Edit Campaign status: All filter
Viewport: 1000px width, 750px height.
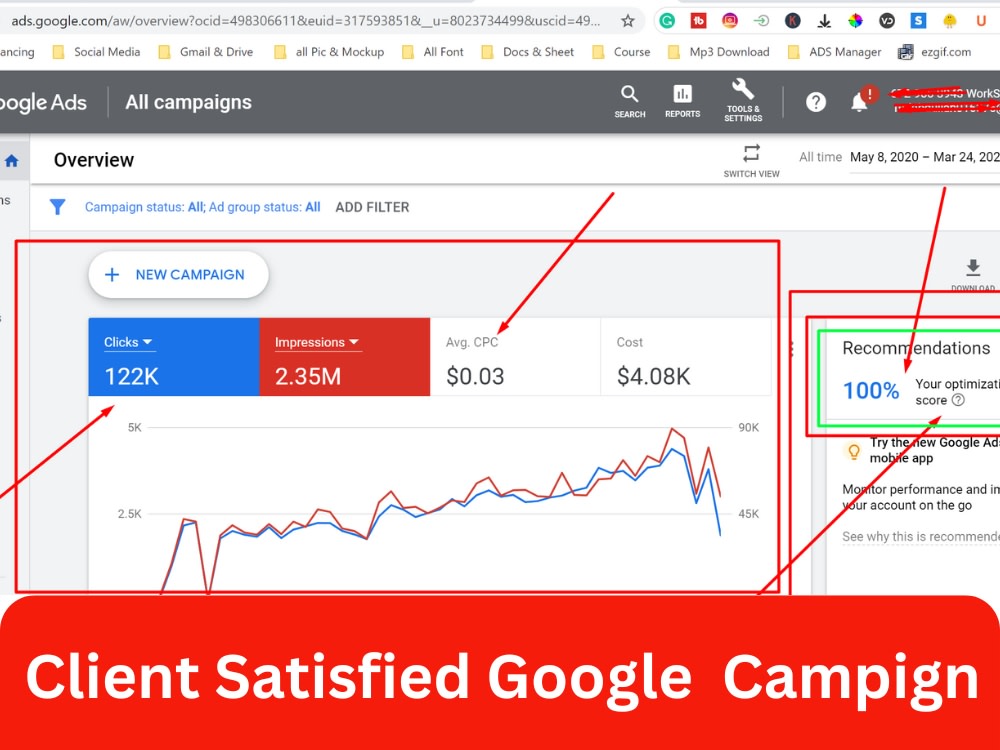pyautogui.click(x=145, y=207)
